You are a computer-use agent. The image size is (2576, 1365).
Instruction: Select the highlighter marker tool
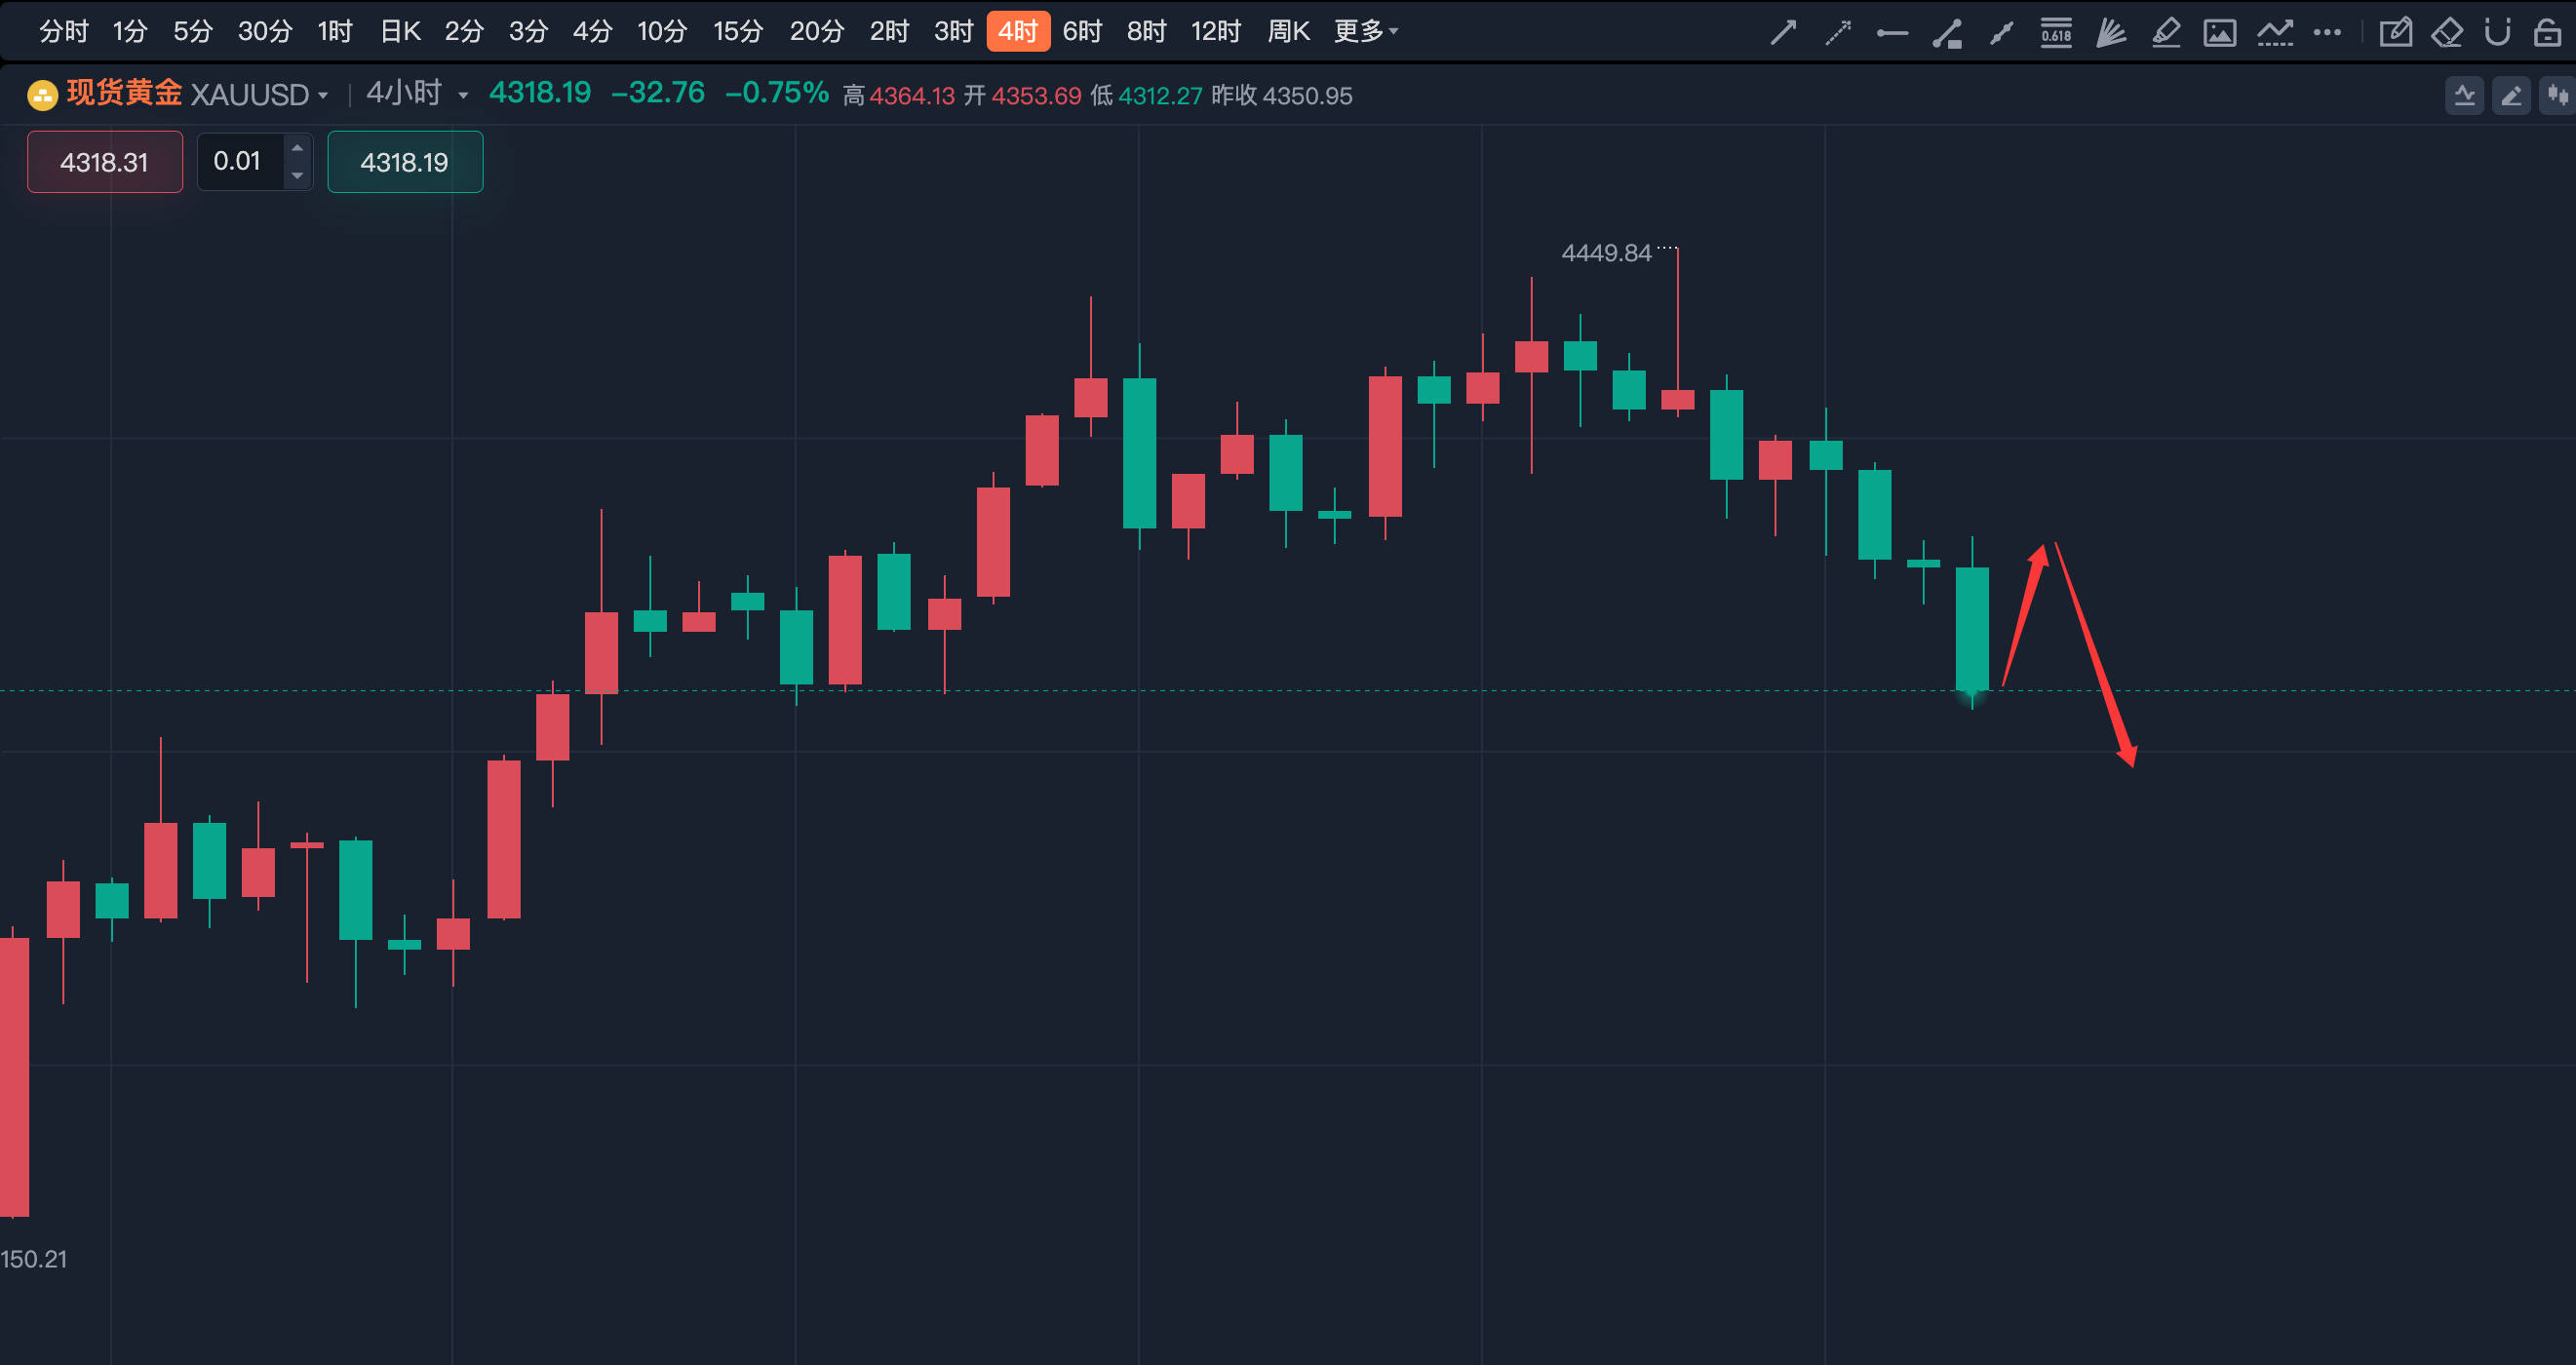tap(2166, 32)
